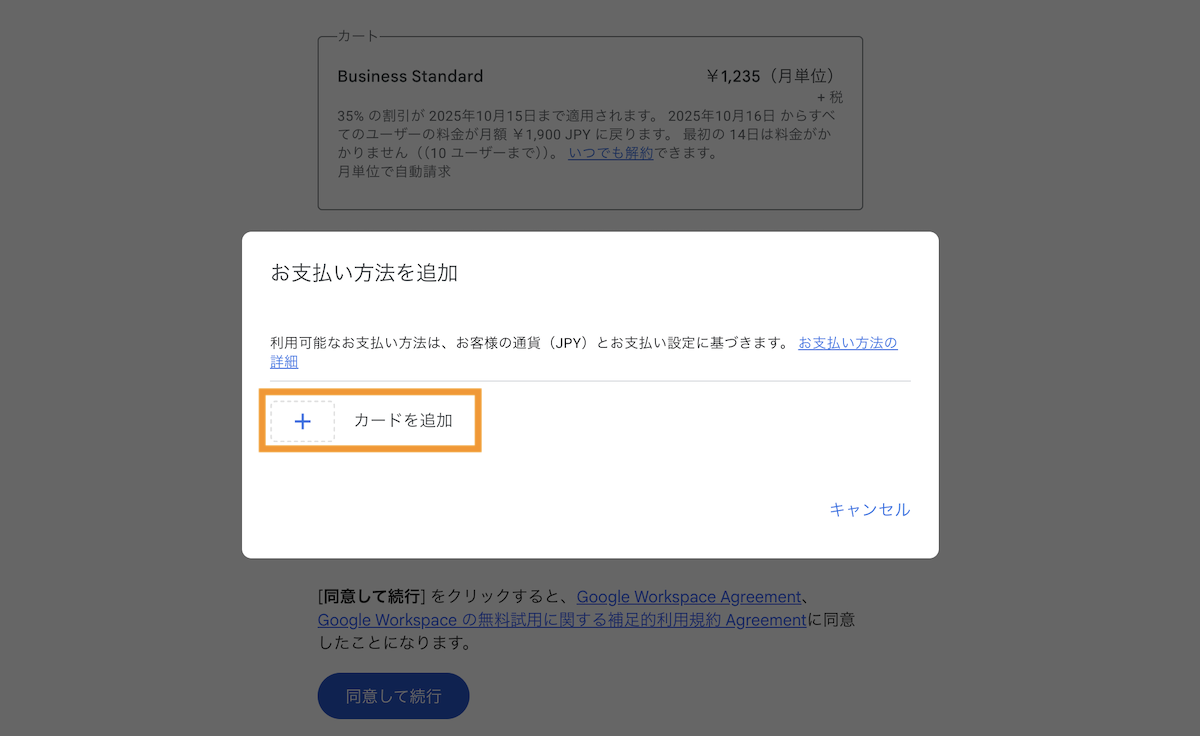Click the したことになります closing text
Screen dimensions: 1200x736
[394, 643]
